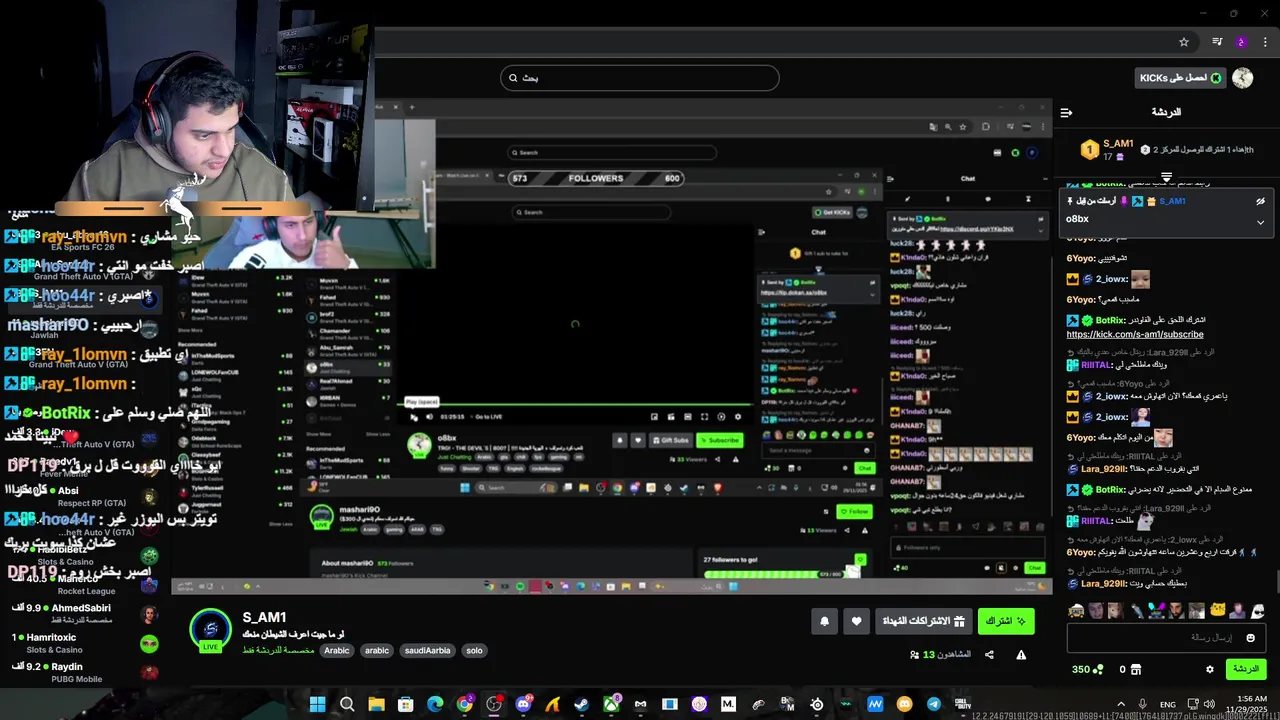Click Follow in inner mashari90 stream
1280x720 pixels.
point(854,511)
